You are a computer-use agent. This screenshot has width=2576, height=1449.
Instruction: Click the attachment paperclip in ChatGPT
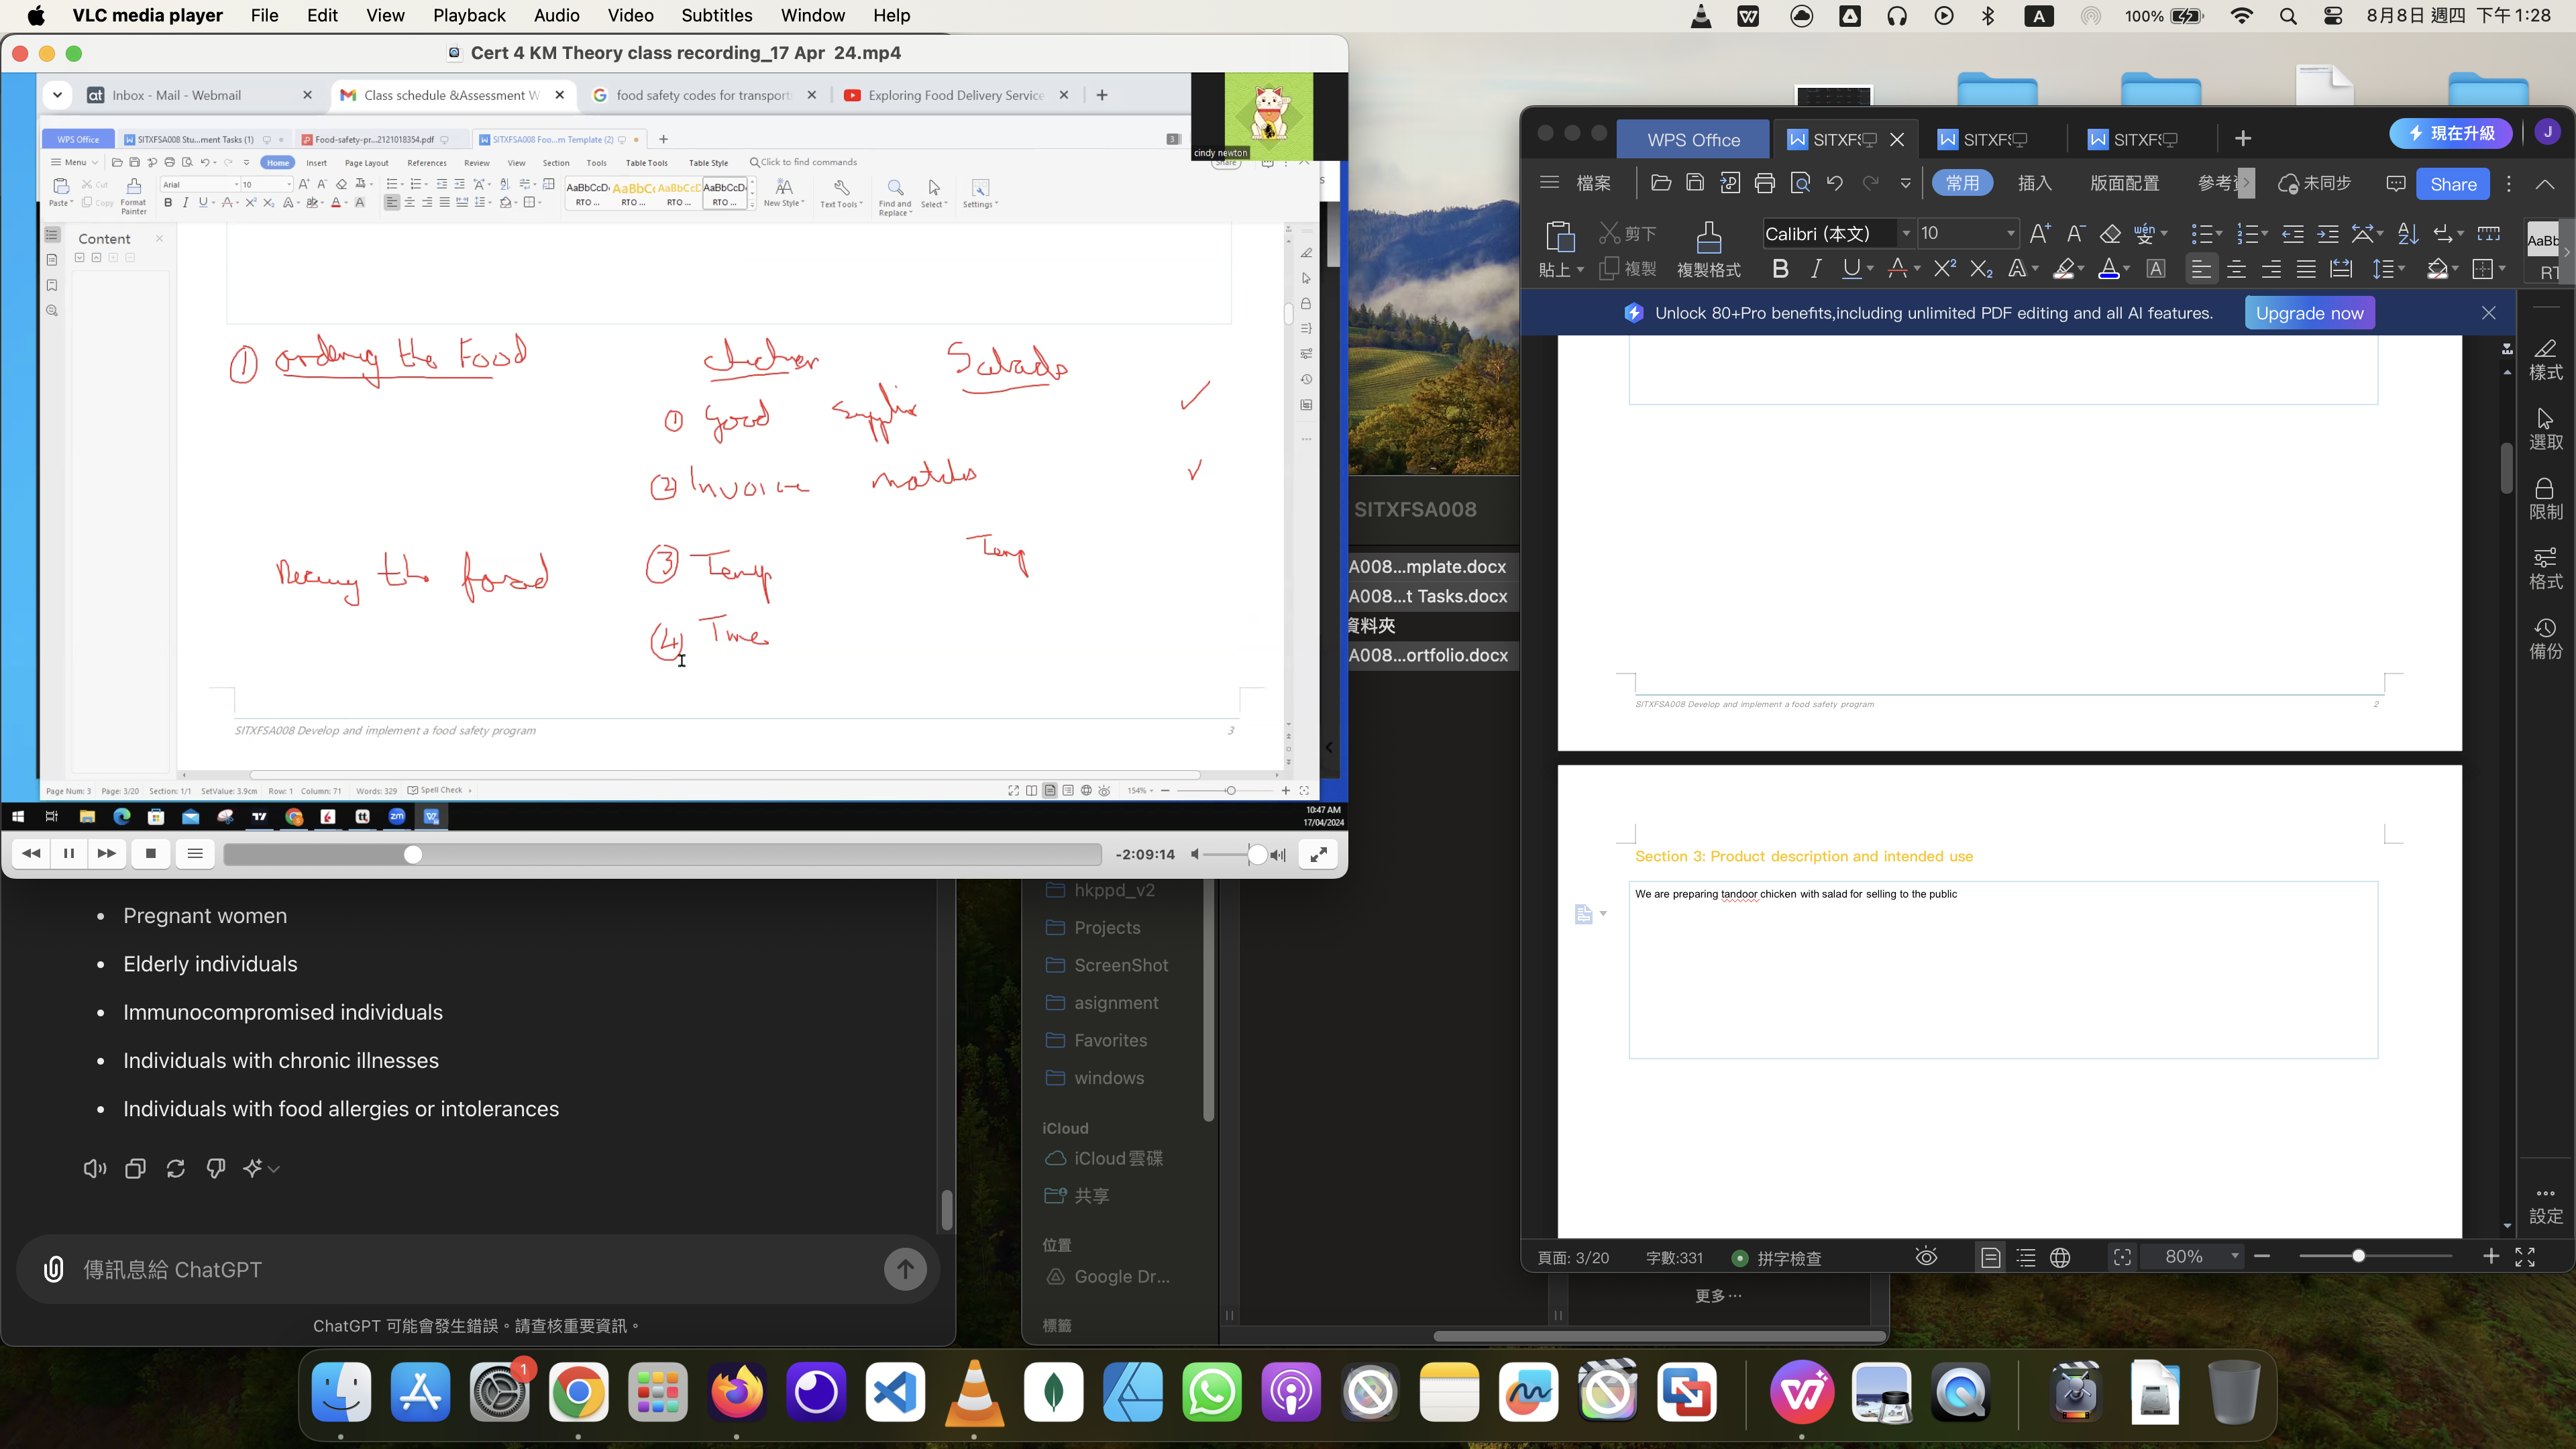pyautogui.click(x=53, y=1269)
